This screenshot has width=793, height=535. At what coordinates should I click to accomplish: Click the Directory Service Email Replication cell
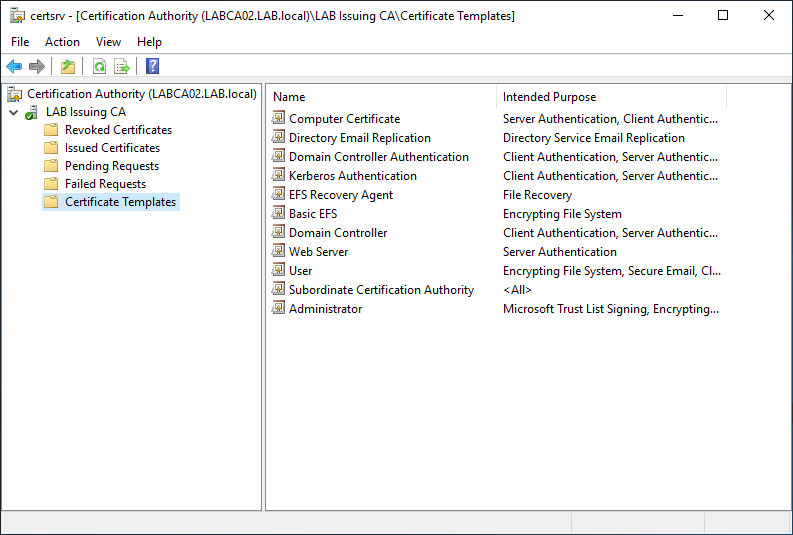coord(594,138)
